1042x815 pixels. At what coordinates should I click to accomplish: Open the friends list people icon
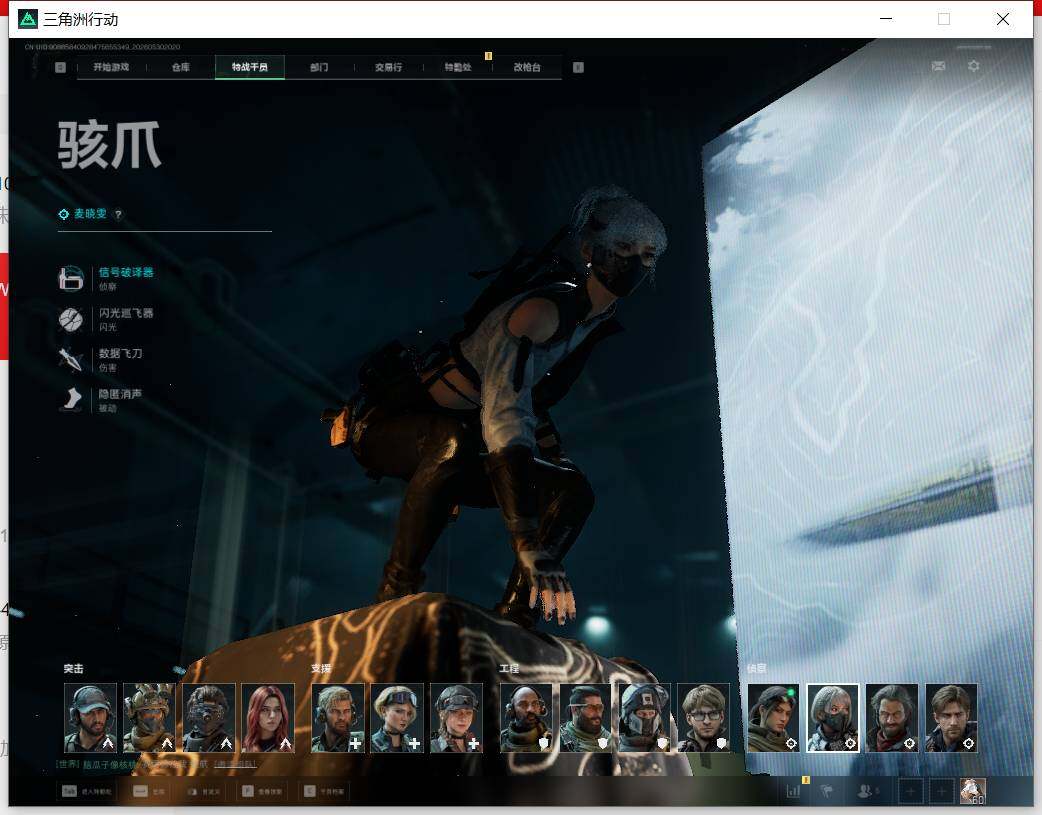865,791
